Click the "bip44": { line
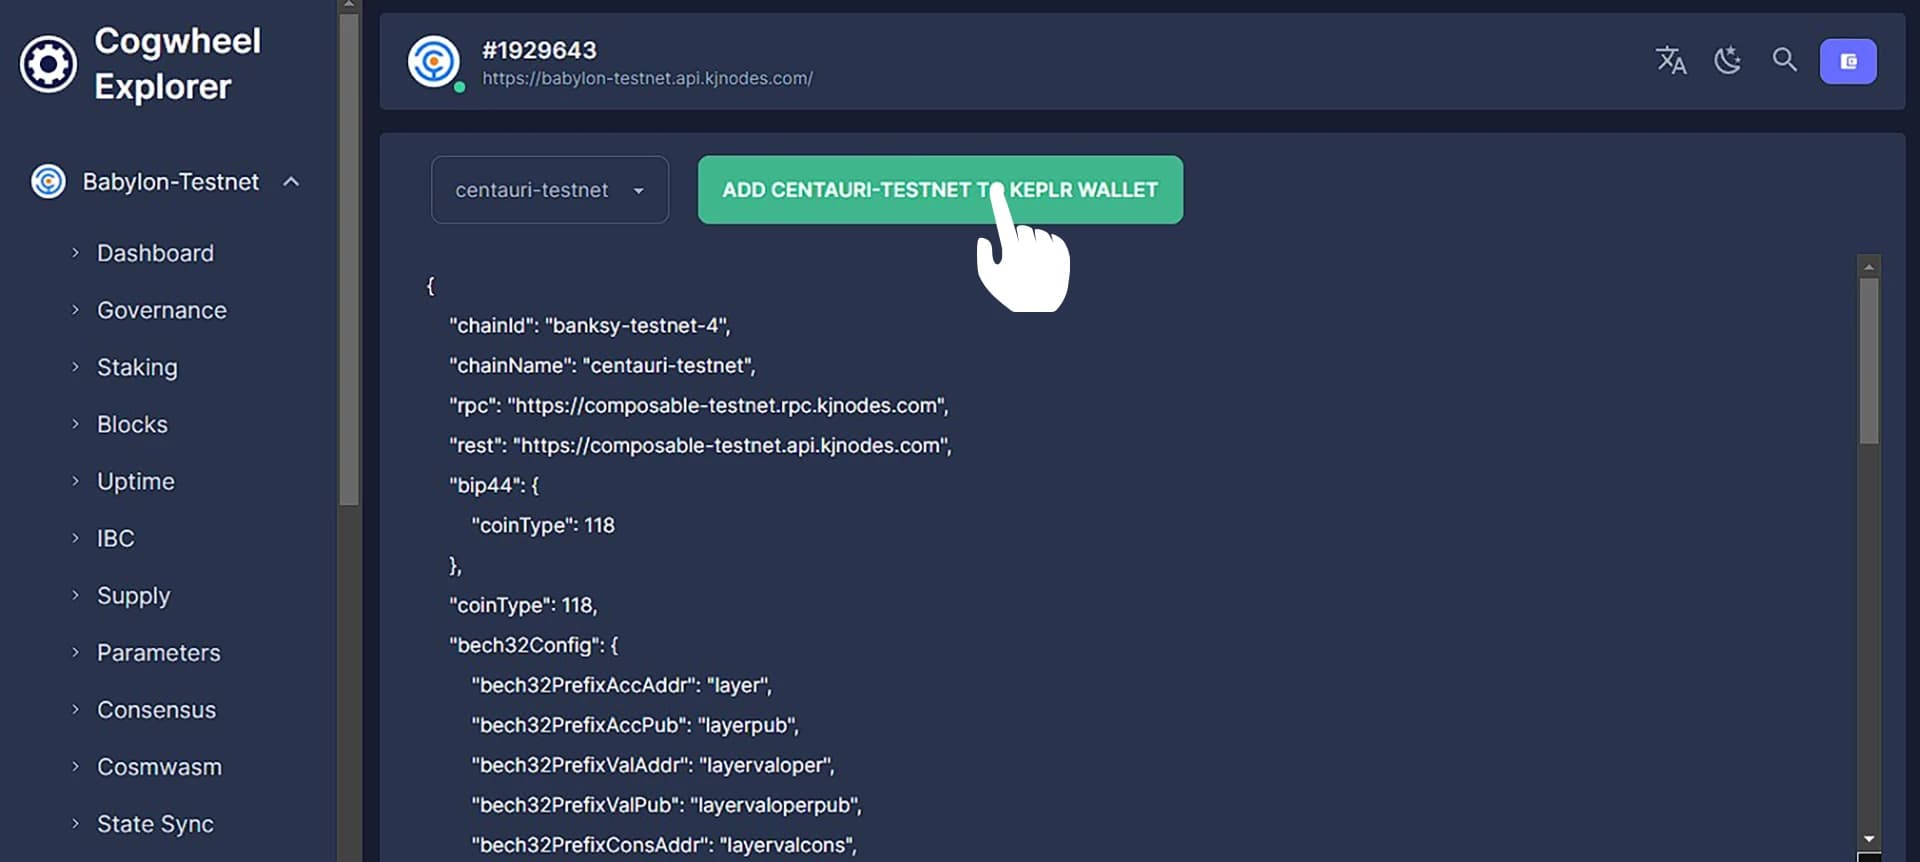The width and height of the screenshot is (1920, 862). coord(494,485)
